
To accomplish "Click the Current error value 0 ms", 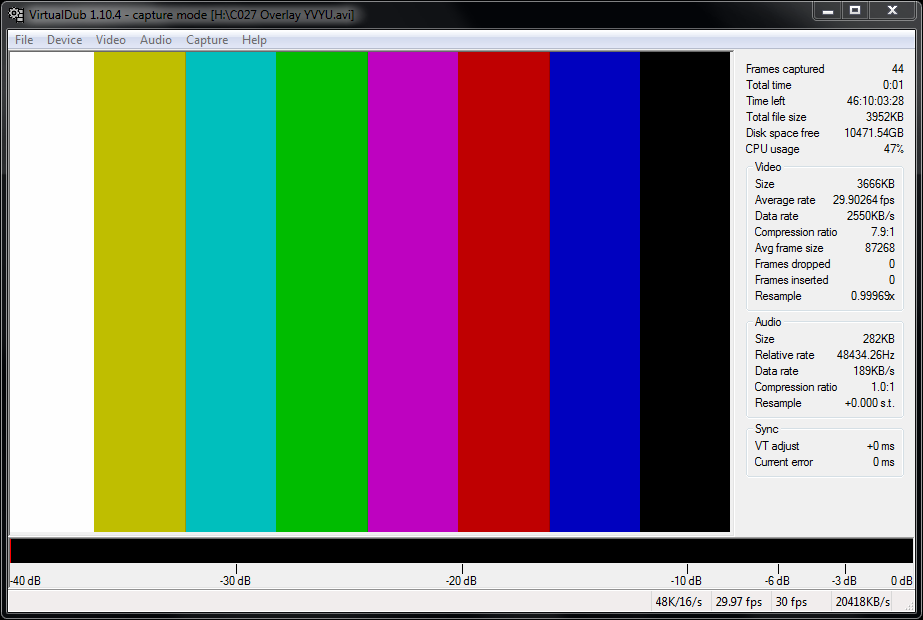I will (x=884, y=462).
